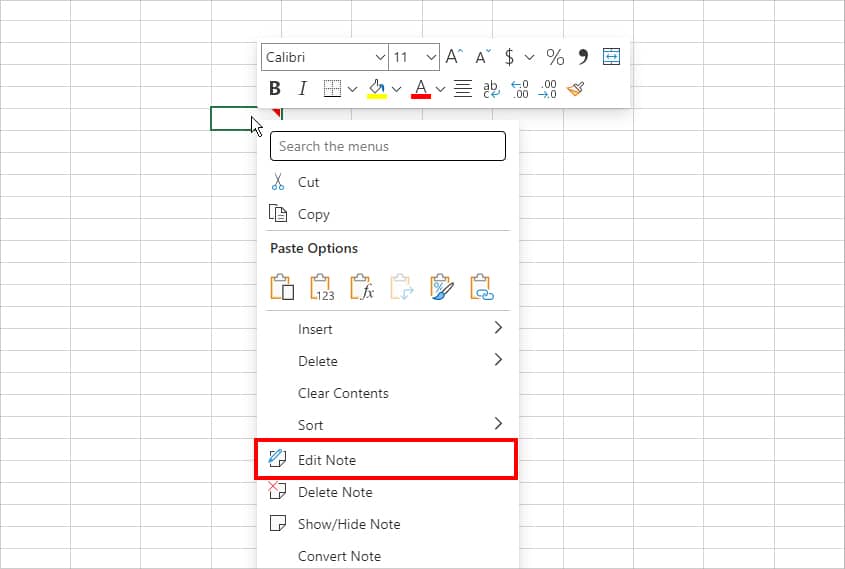Toggle the wrap text icon
The image size is (845, 569).
(x=491, y=89)
